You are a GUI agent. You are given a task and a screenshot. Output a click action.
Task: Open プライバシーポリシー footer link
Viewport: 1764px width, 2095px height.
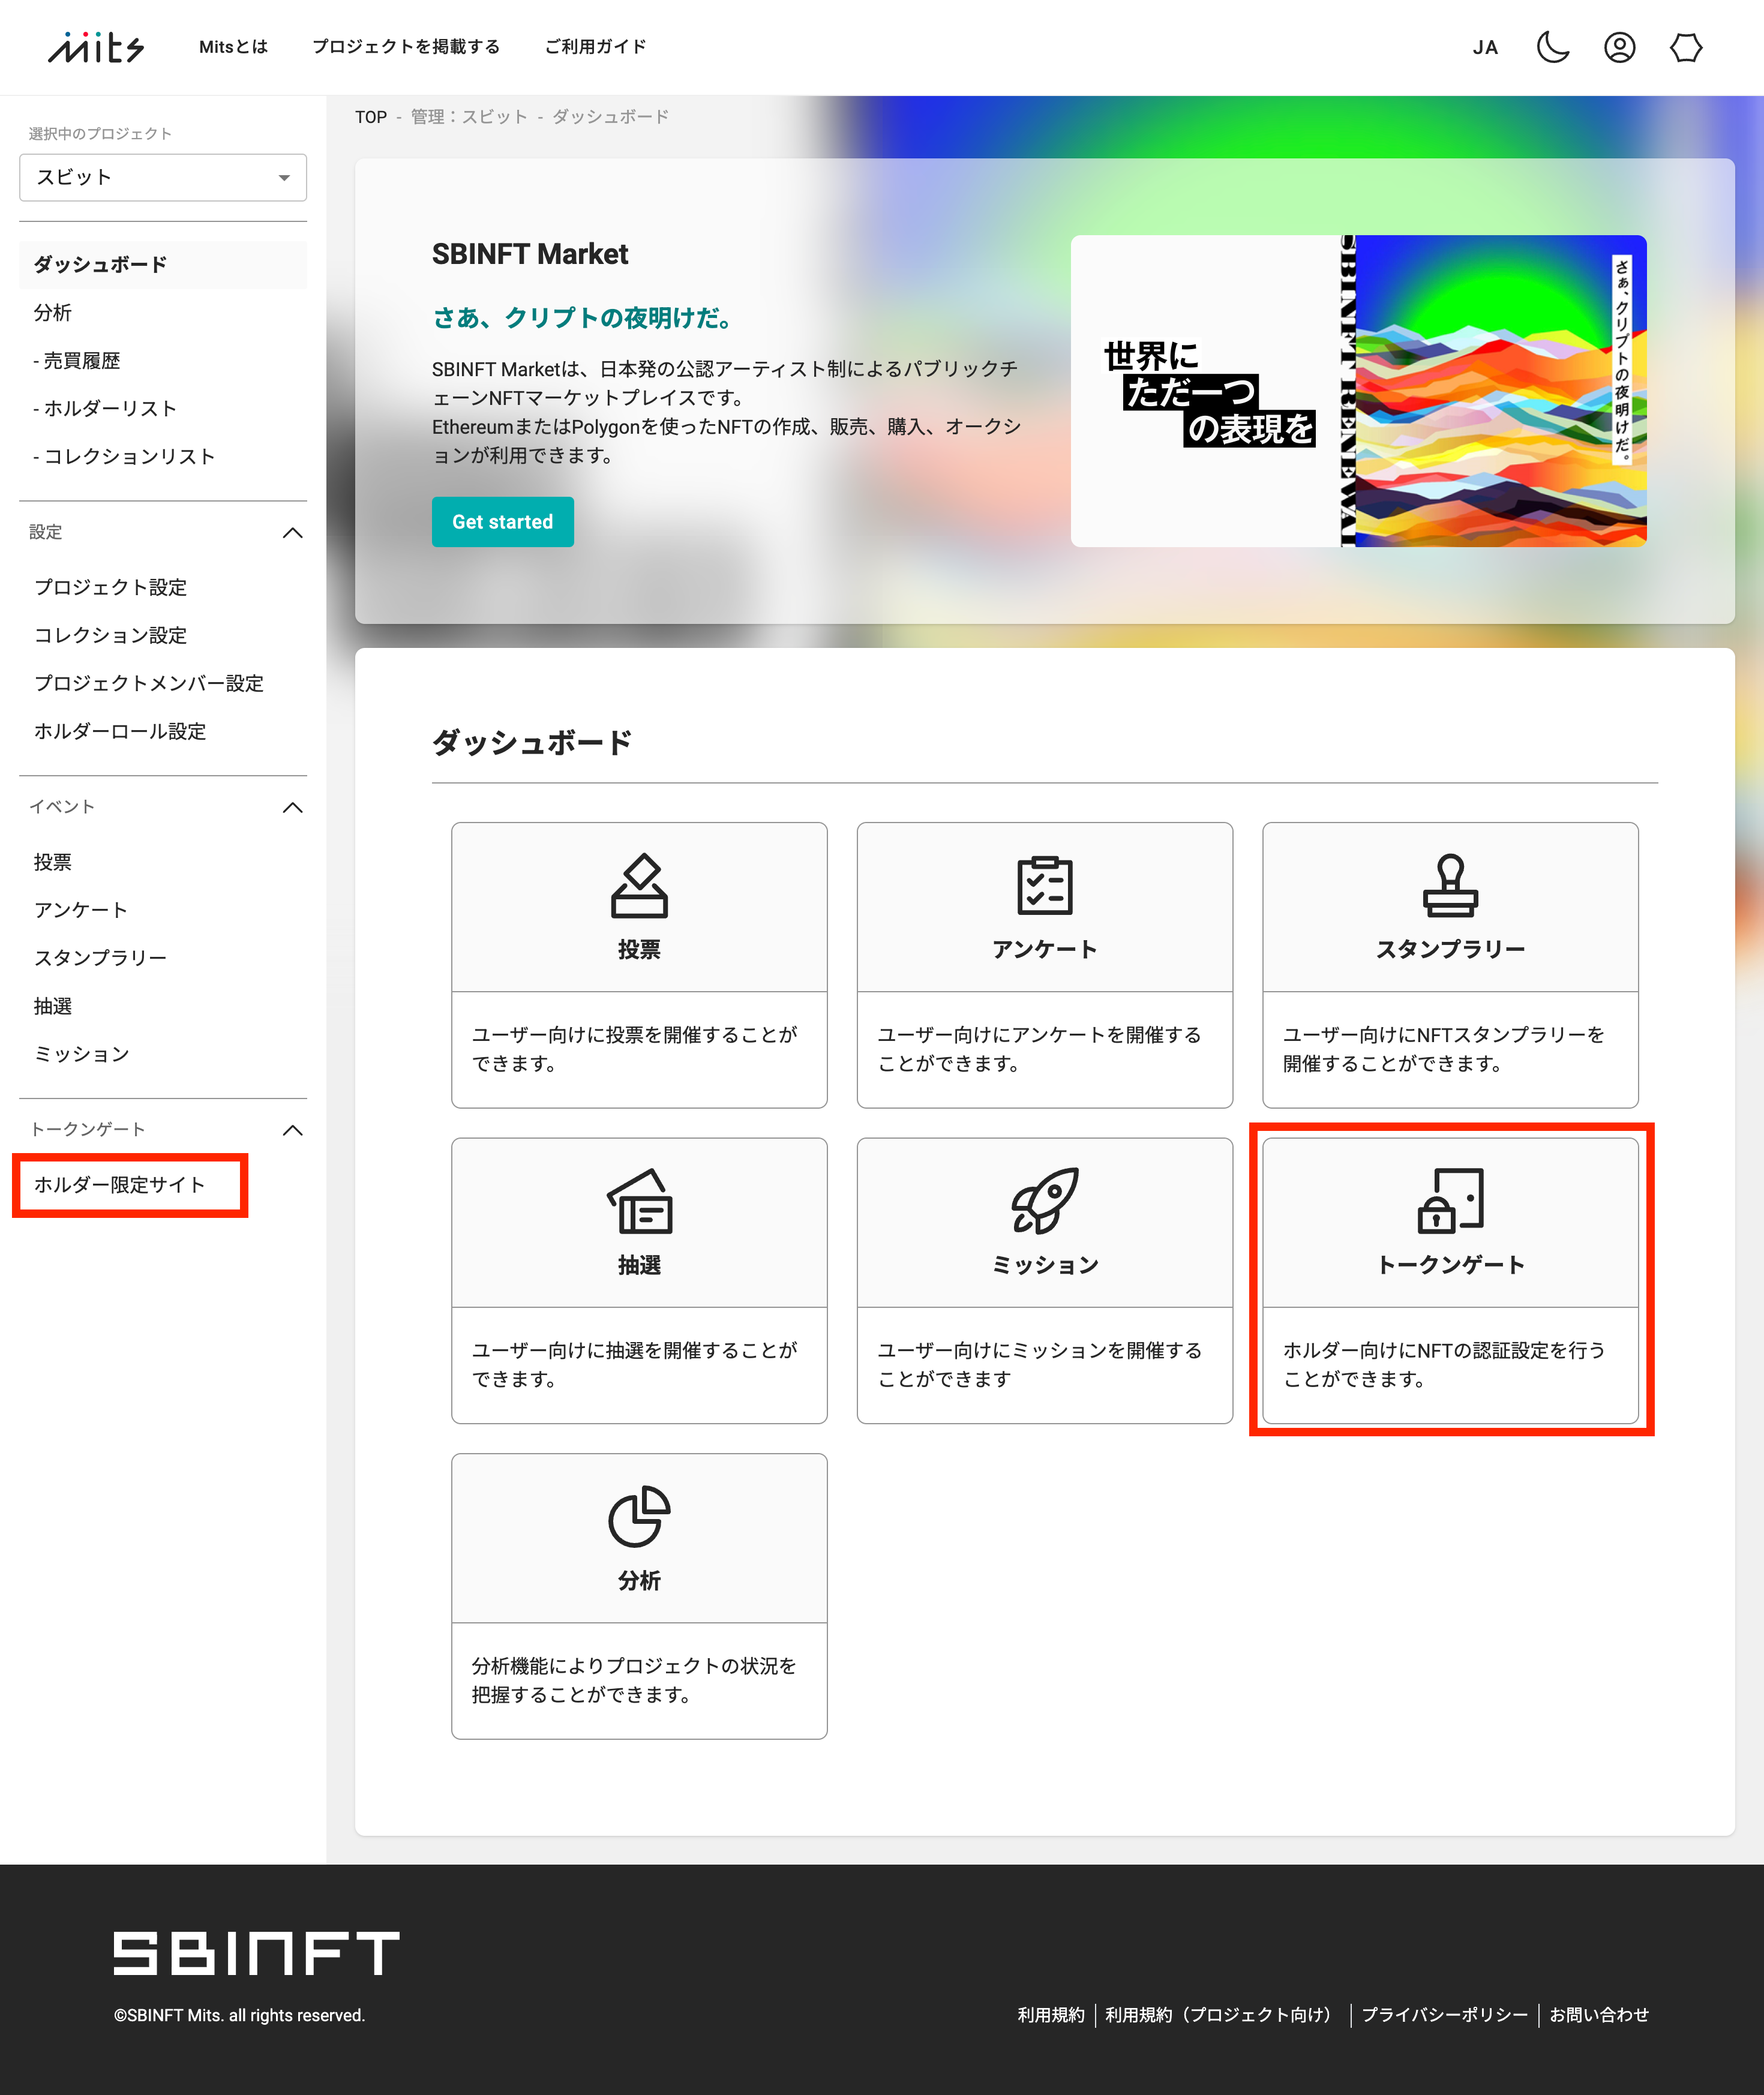1445,2015
